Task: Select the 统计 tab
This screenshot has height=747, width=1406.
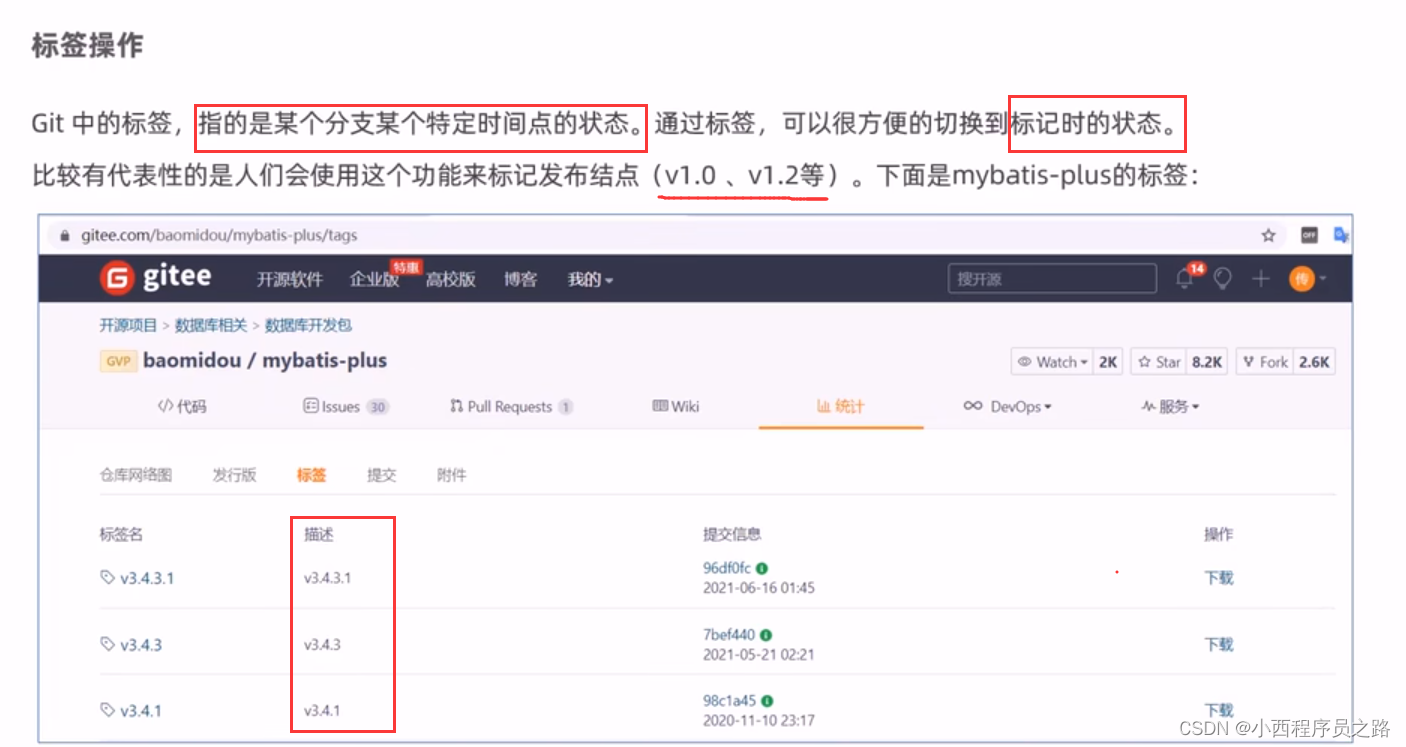Action: (x=840, y=407)
